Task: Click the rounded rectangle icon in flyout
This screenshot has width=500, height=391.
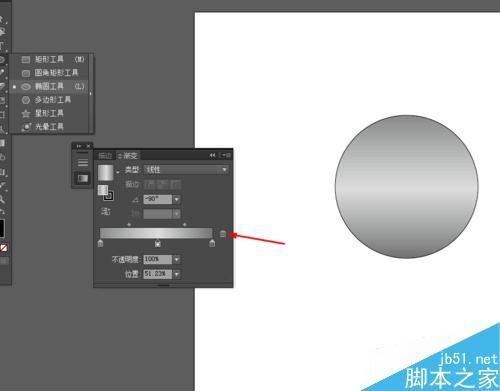Action: click(26, 73)
